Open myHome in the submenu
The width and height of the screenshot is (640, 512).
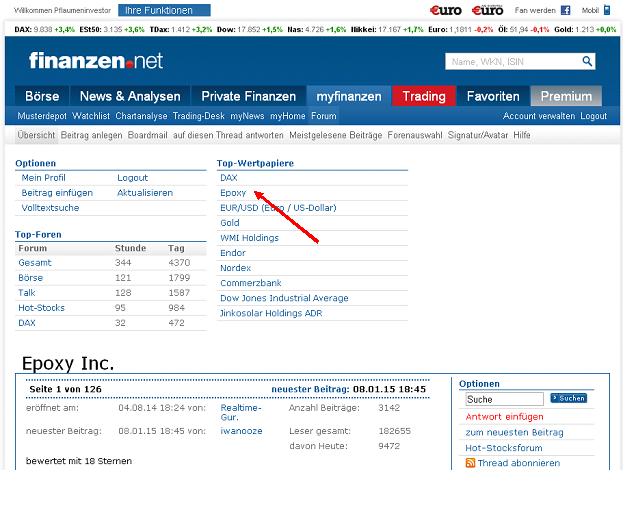288,116
